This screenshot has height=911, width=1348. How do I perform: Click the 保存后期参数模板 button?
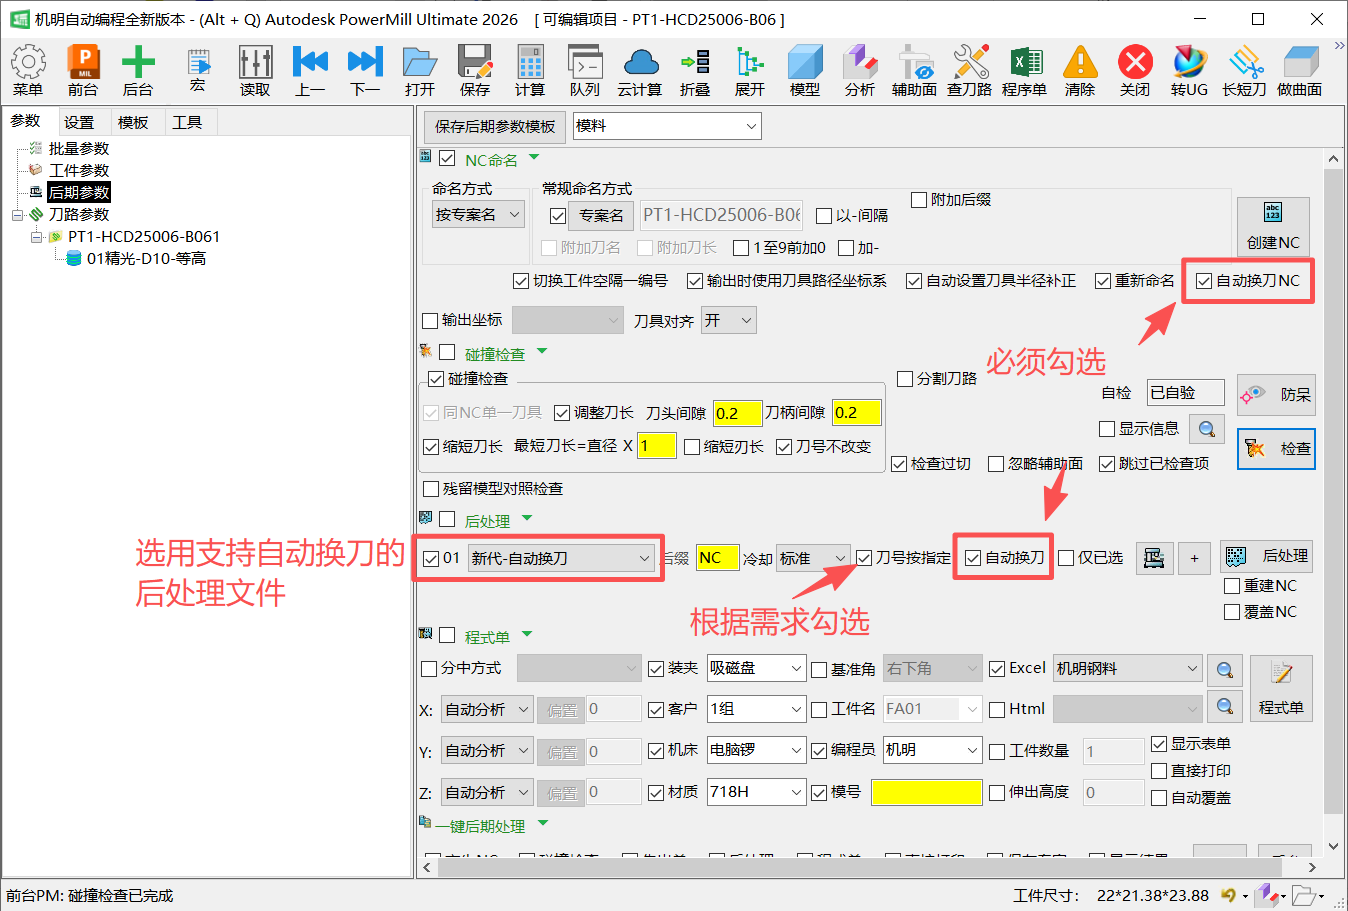tap(495, 126)
